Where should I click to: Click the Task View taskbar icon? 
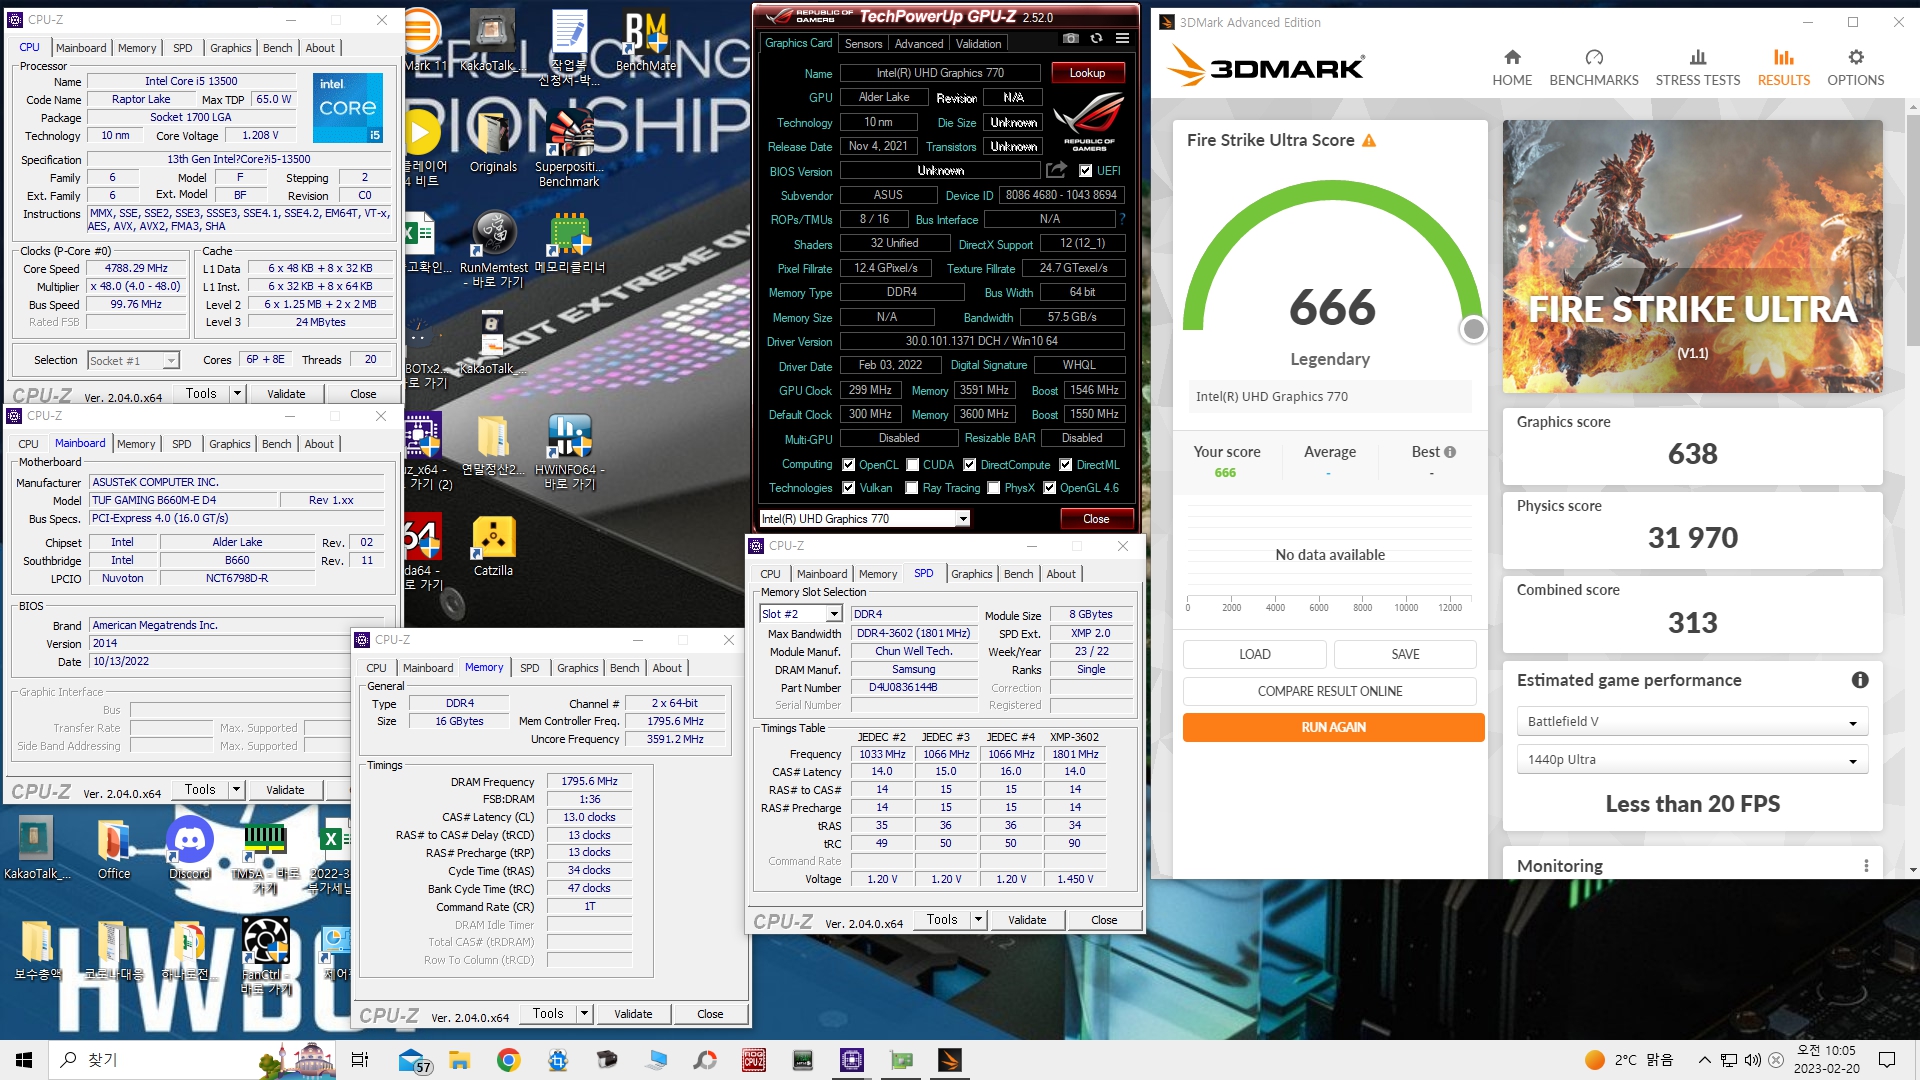[x=360, y=1060]
